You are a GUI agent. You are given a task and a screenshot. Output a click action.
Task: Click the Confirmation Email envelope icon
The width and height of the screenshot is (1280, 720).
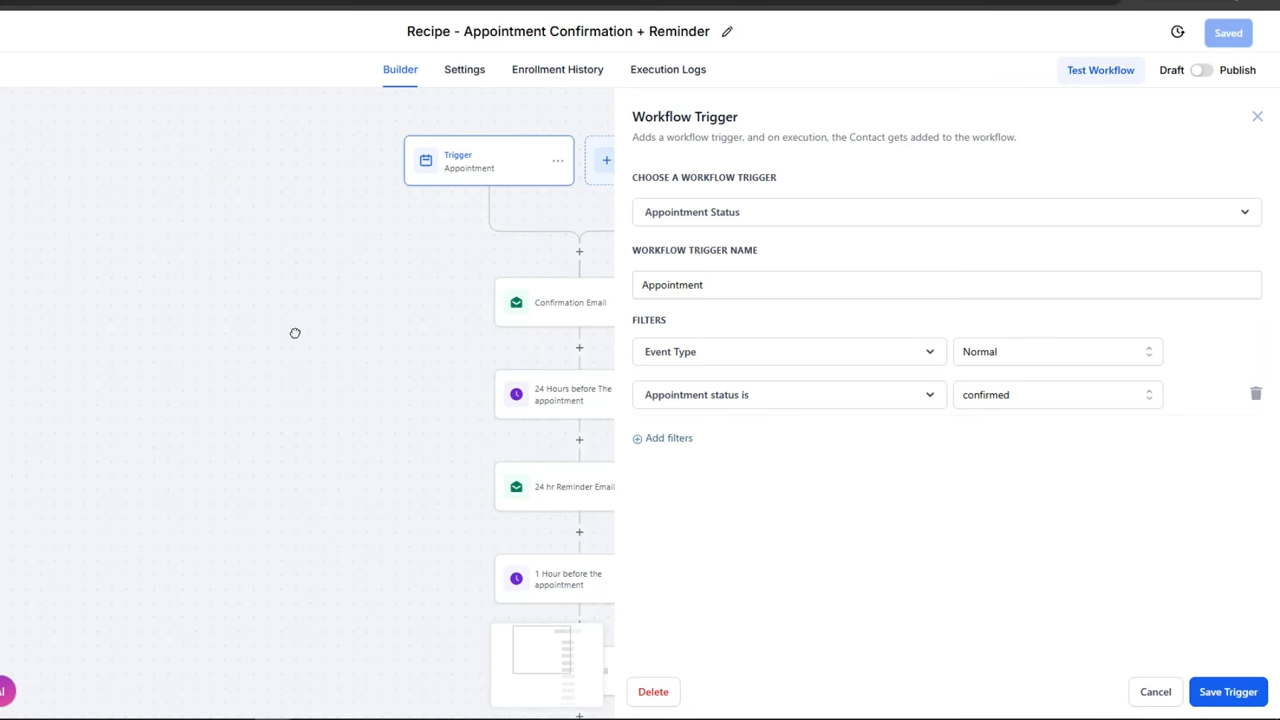click(x=516, y=303)
